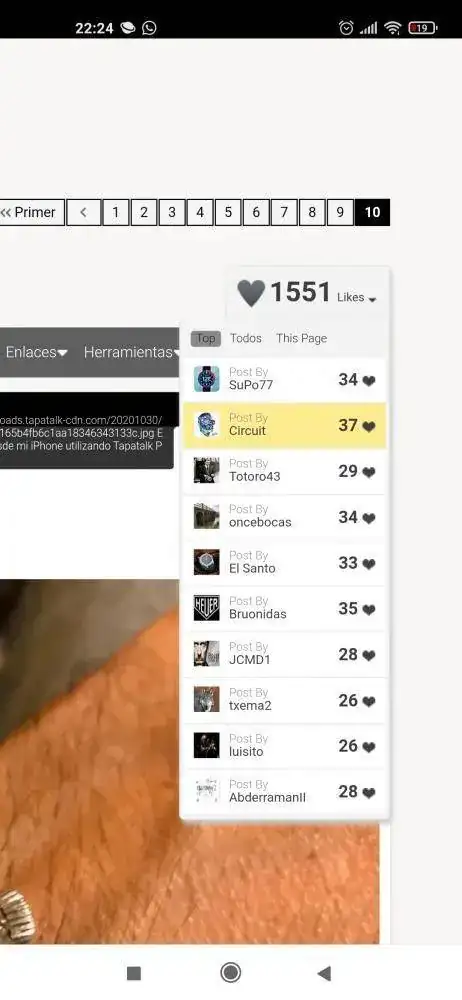Click the previous page arrow button

(84, 212)
